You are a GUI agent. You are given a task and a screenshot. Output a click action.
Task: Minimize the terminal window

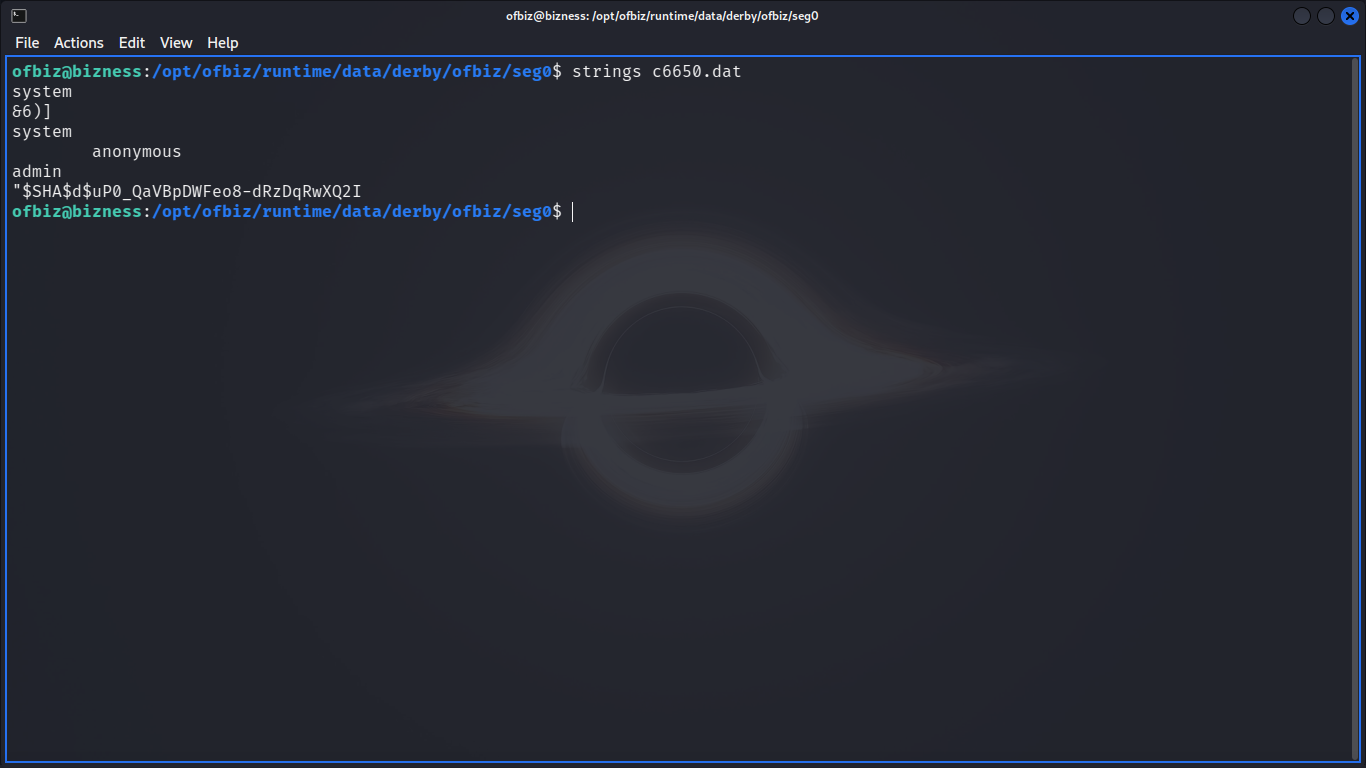point(1302,16)
